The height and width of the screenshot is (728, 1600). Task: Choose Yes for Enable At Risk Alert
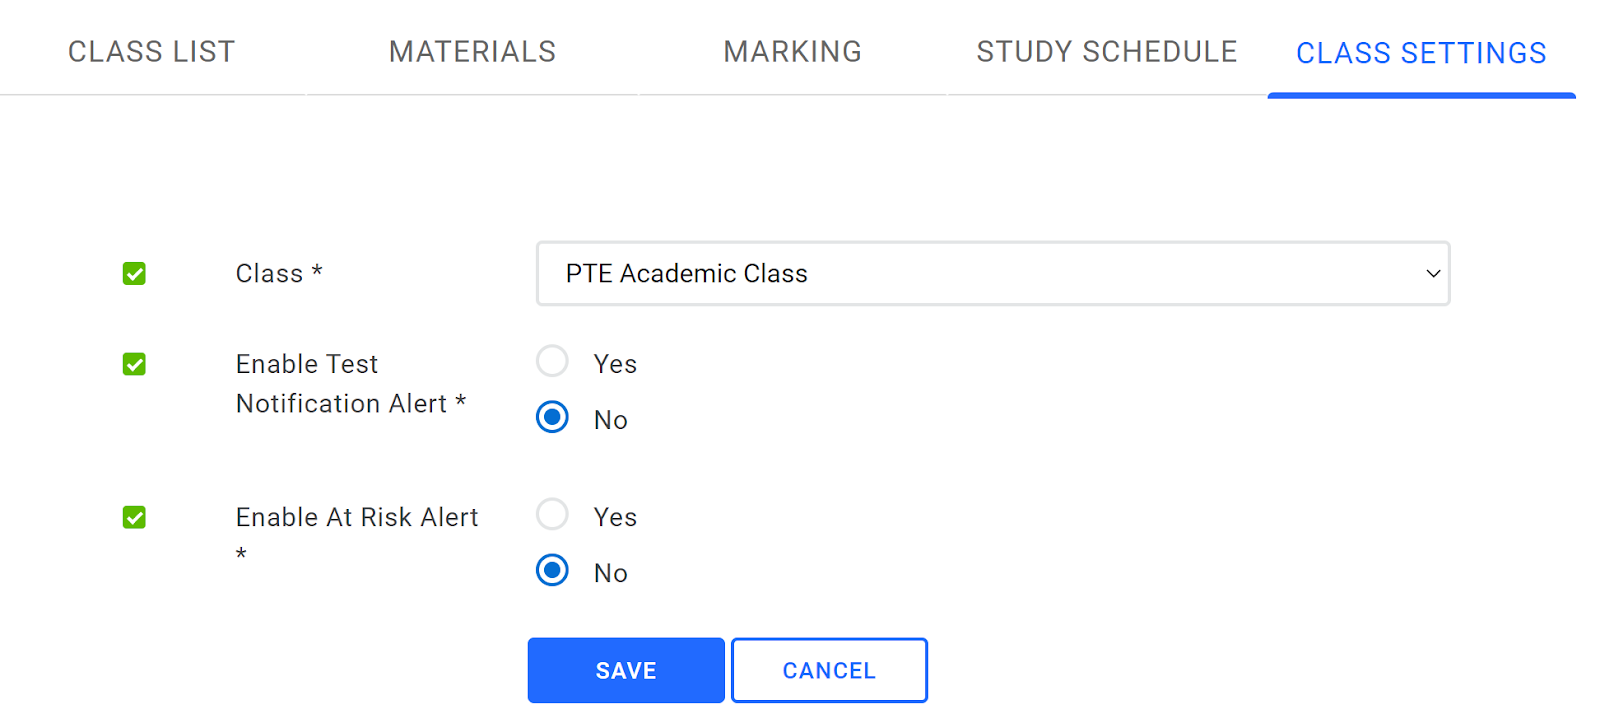tap(552, 514)
